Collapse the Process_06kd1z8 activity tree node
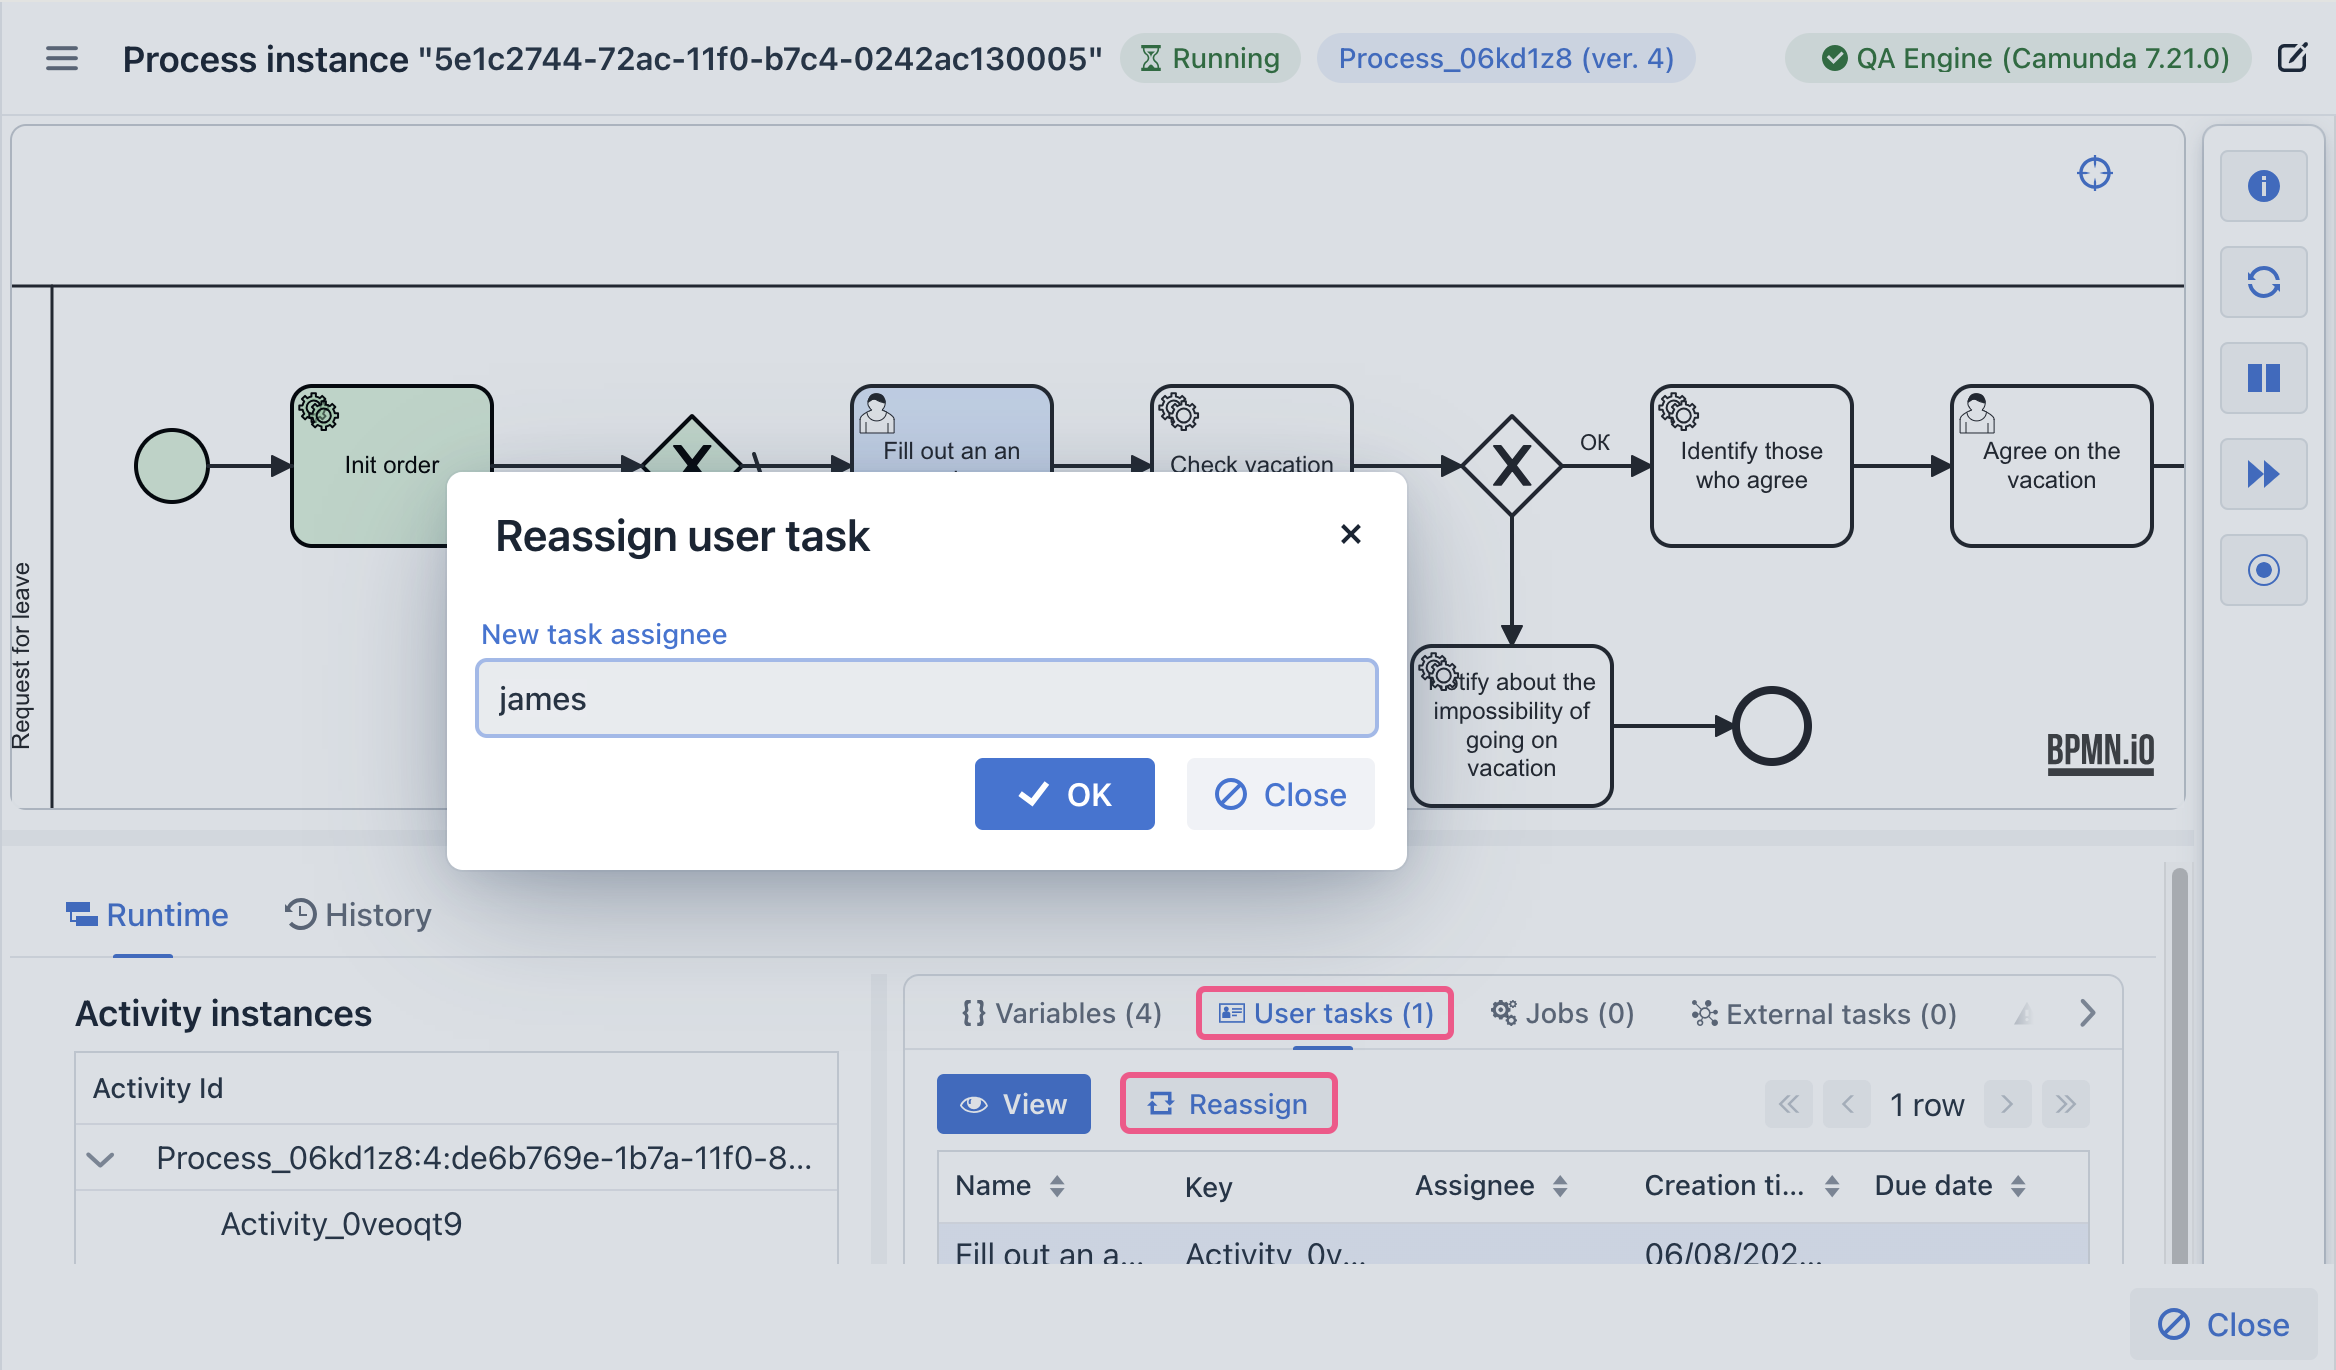The height and width of the screenshot is (1370, 2336). pyautogui.click(x=100, y=1159)
